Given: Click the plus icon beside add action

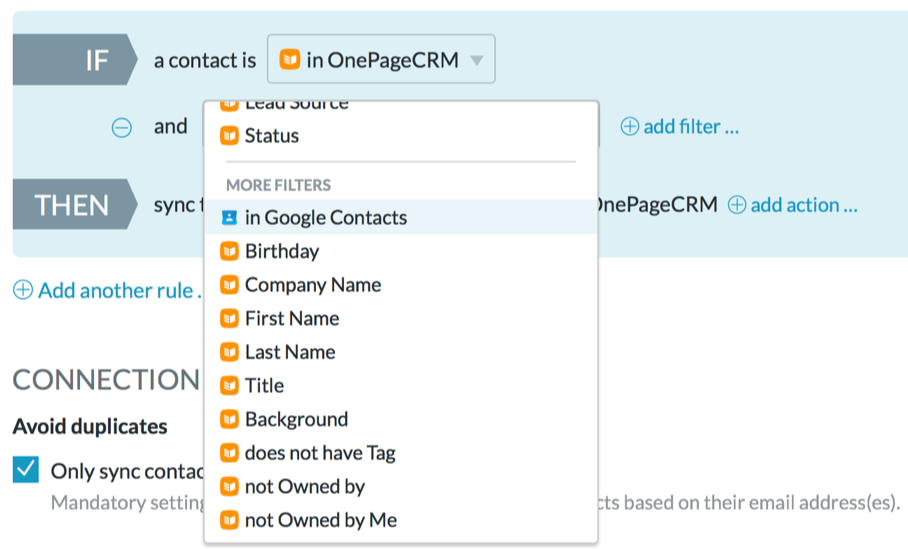Looking at the screenshot, I should click(x=737, y=205).
